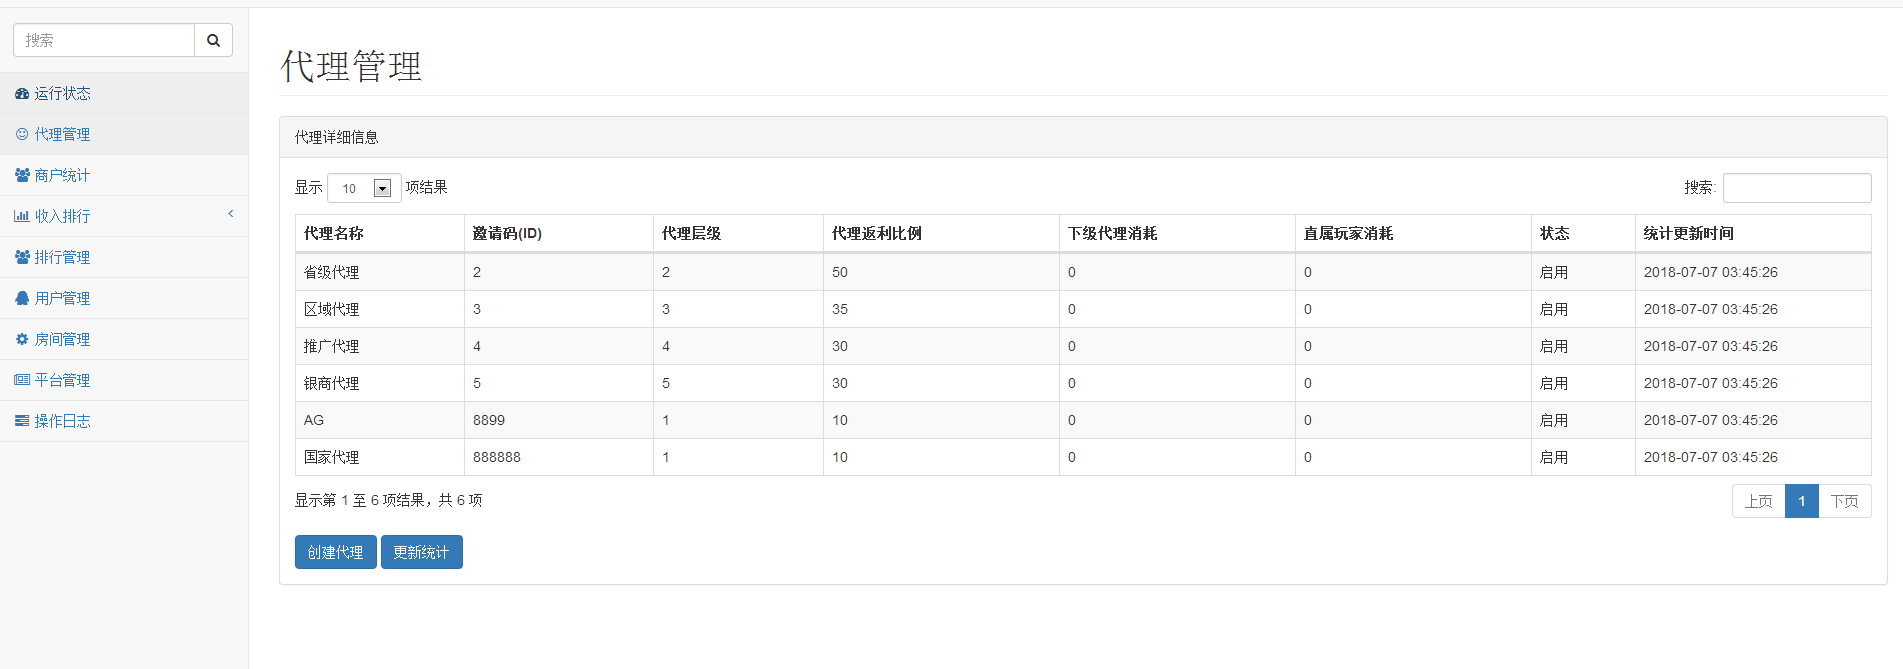Click the table search field at right
The width and height of the screenshot is (1903, 669).
(x=1796, y=188)
